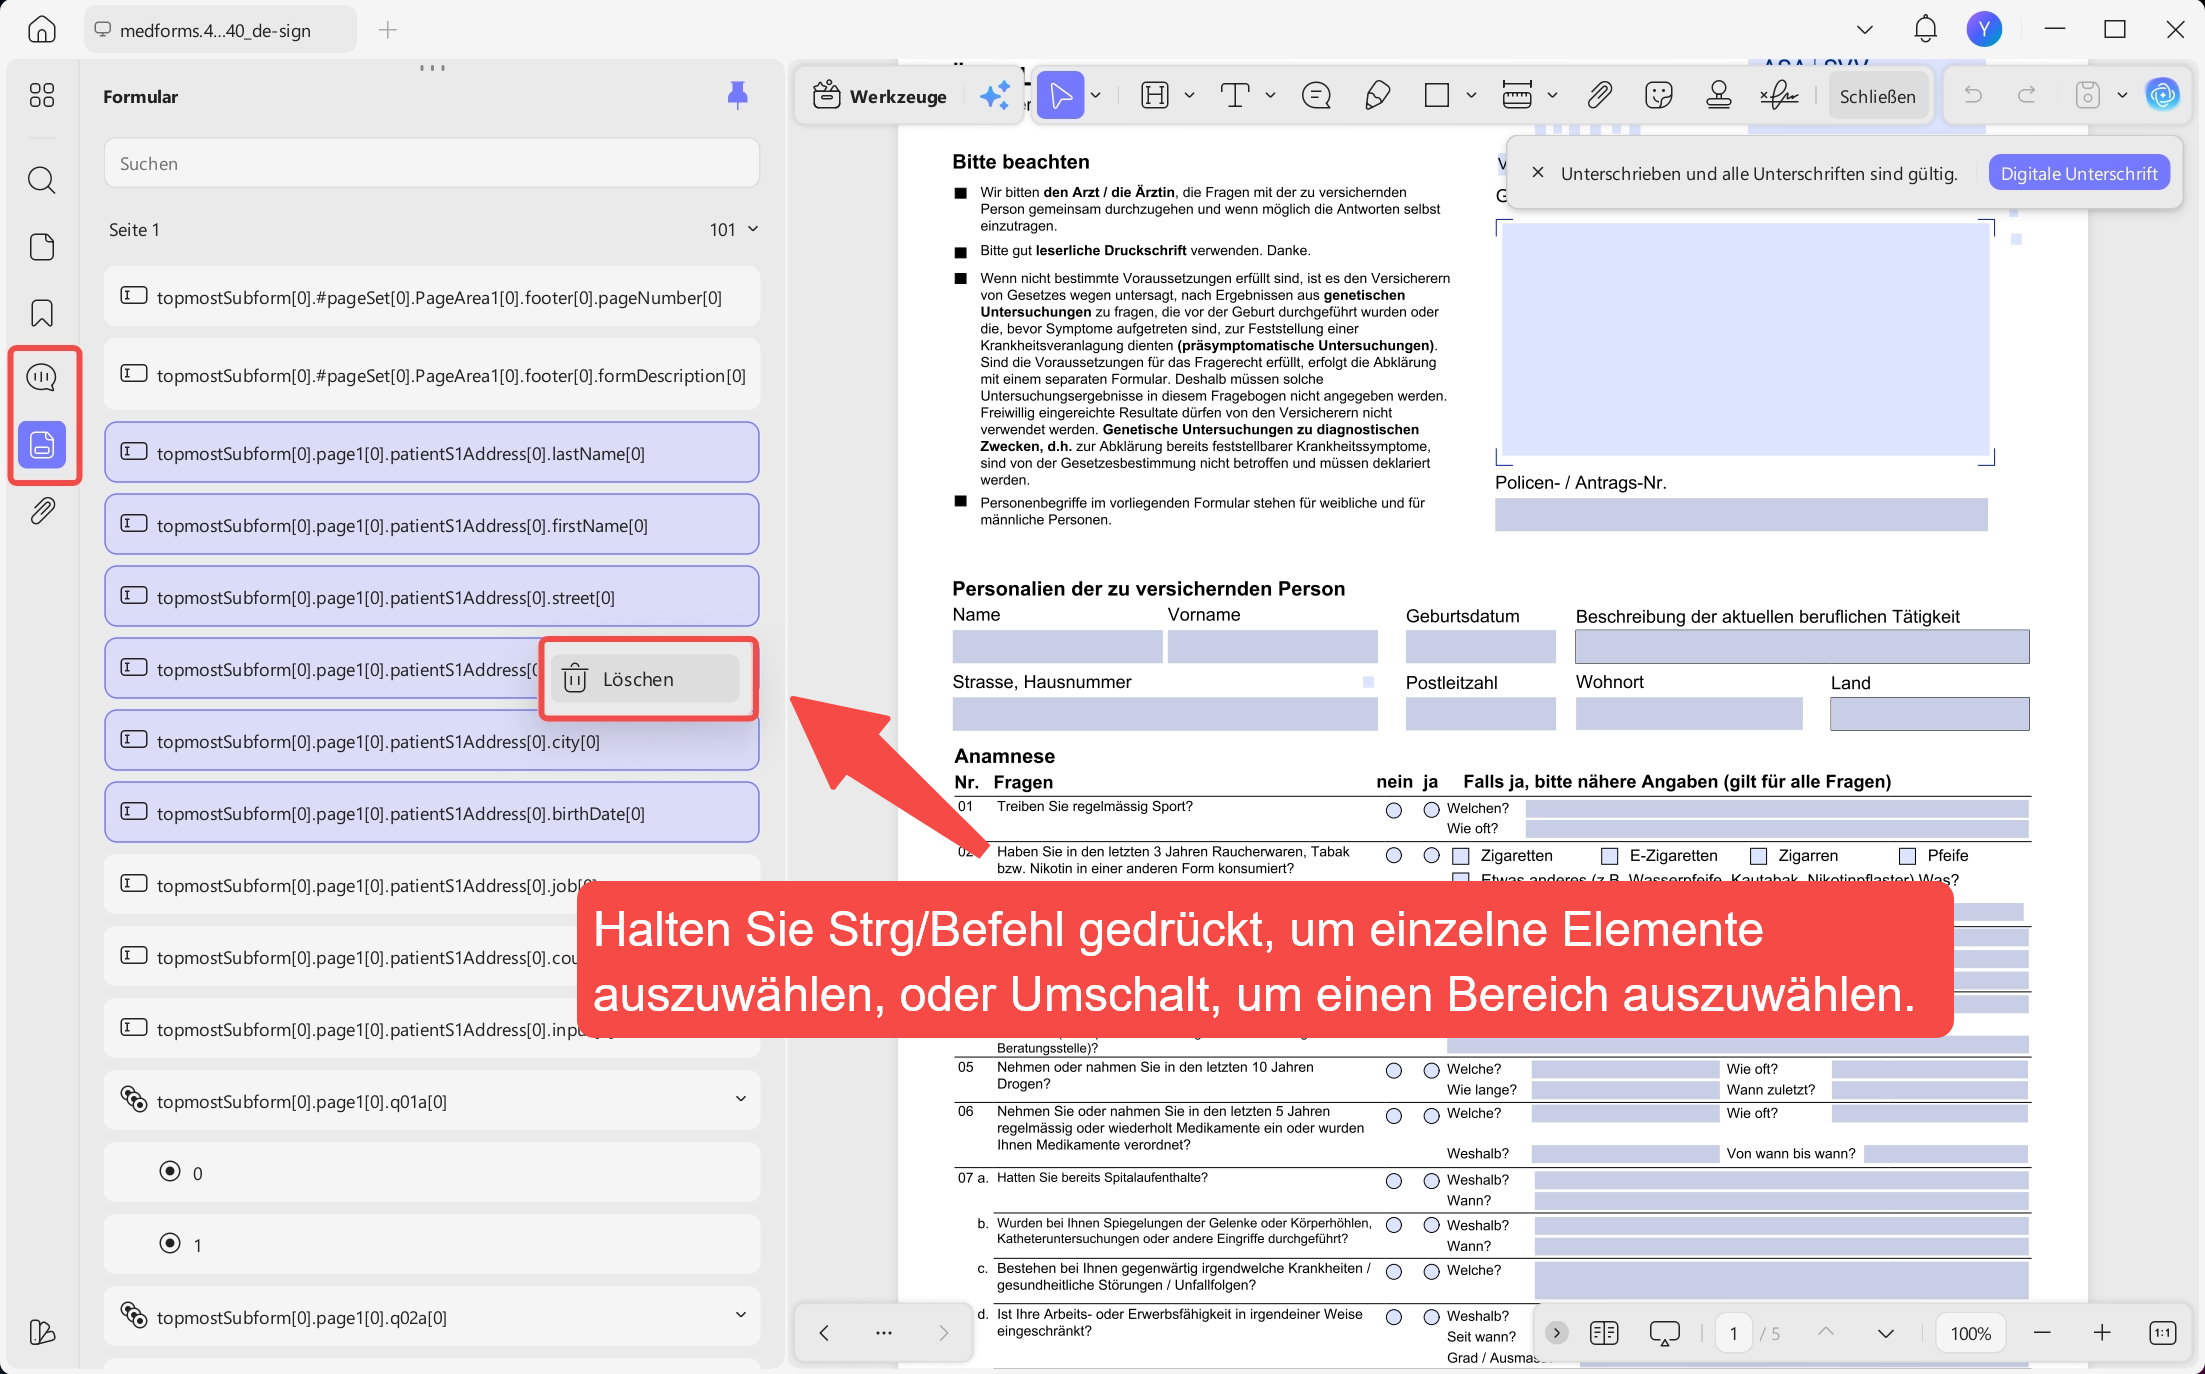The image size is (2205, 1374).
Task: Zoom in with the plus button
Action: [x=2102, y=1333]
